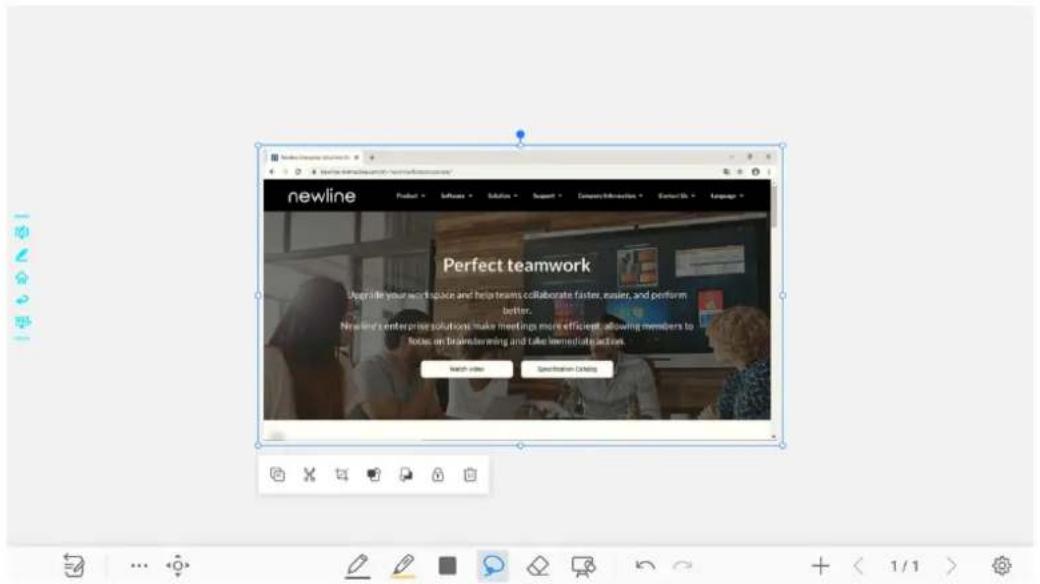Click the left-edge middle handle of the image
The height and width of the screenshot is (584, 1040).
coord(258,295)
